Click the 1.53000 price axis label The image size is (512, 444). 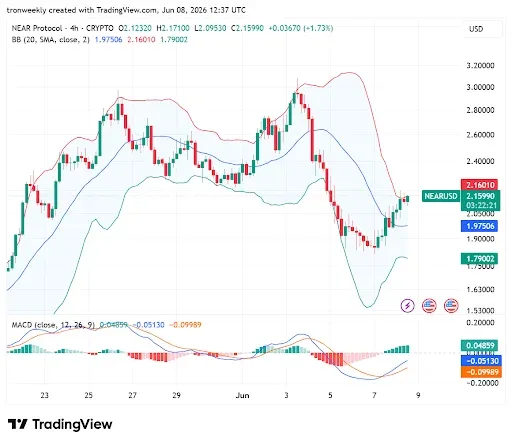point(480,310)
